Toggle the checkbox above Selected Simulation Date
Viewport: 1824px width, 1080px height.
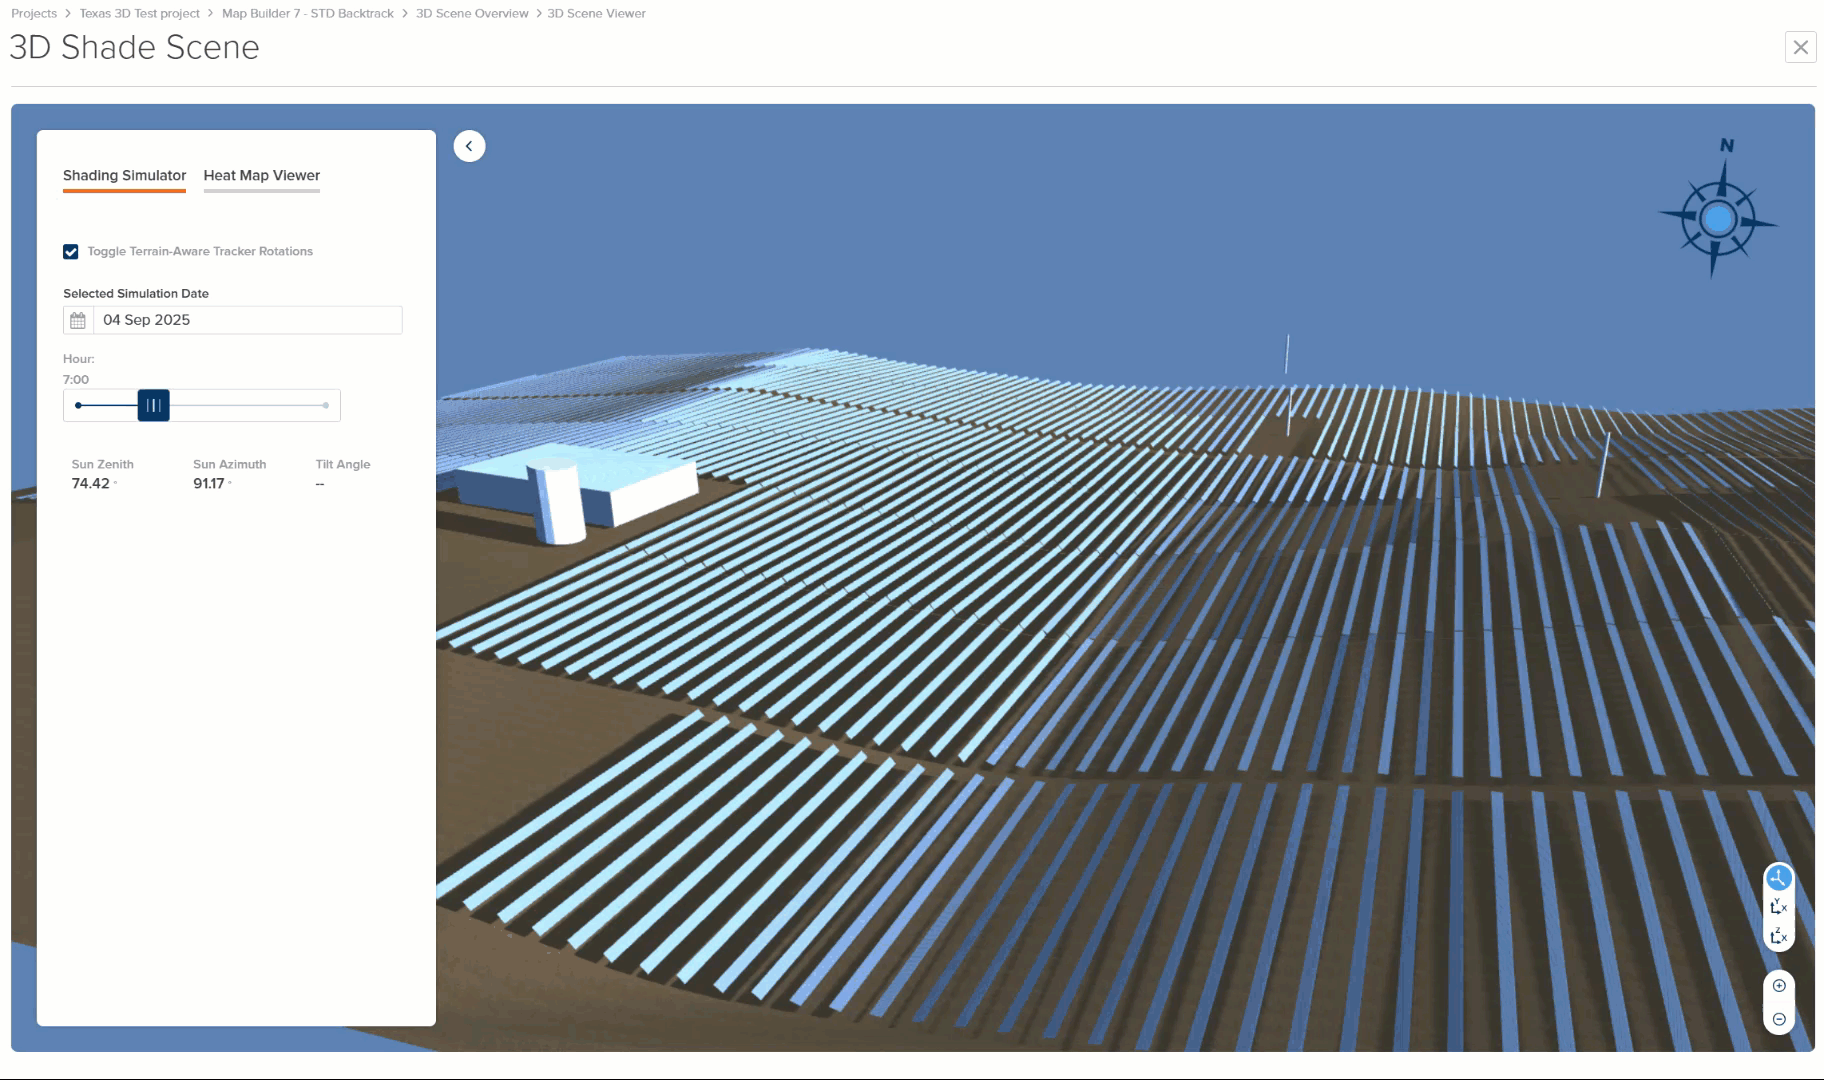click(70, 251)
